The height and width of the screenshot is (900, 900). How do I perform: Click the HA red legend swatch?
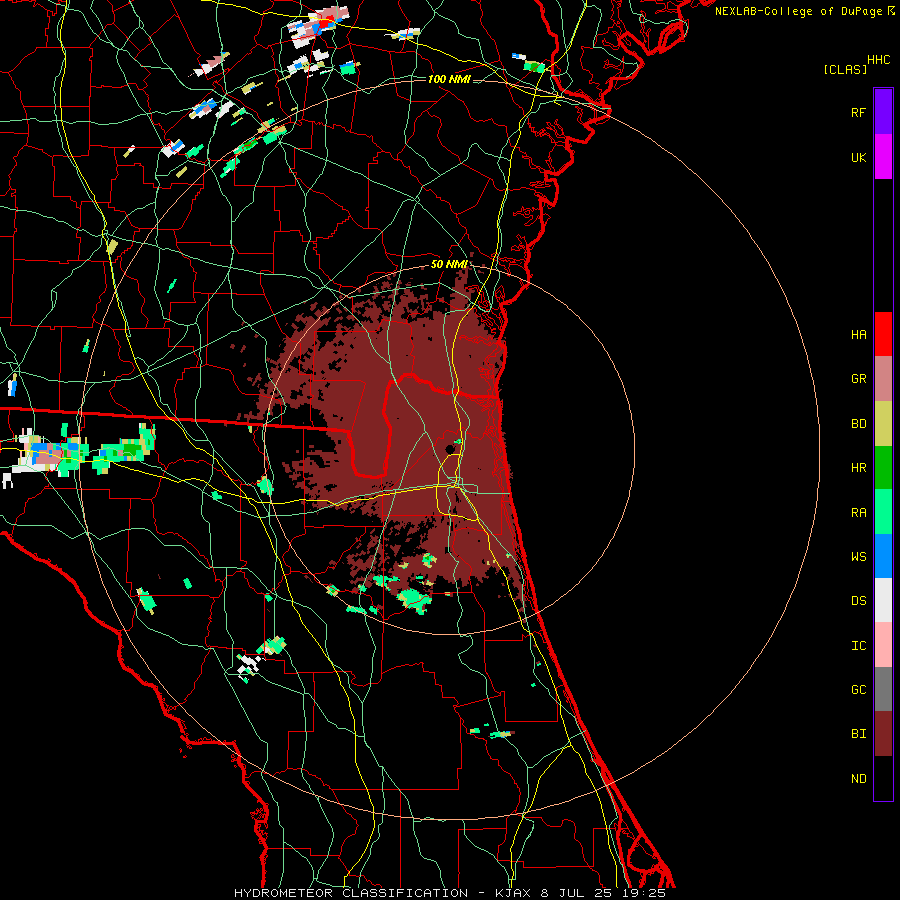883,334
